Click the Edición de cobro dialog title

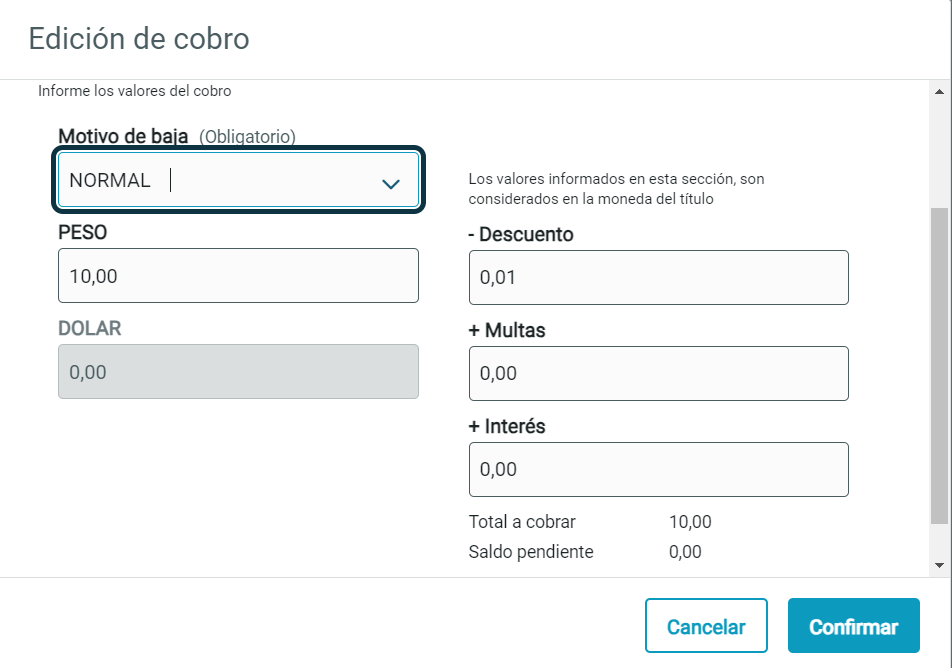coord(139,39)
